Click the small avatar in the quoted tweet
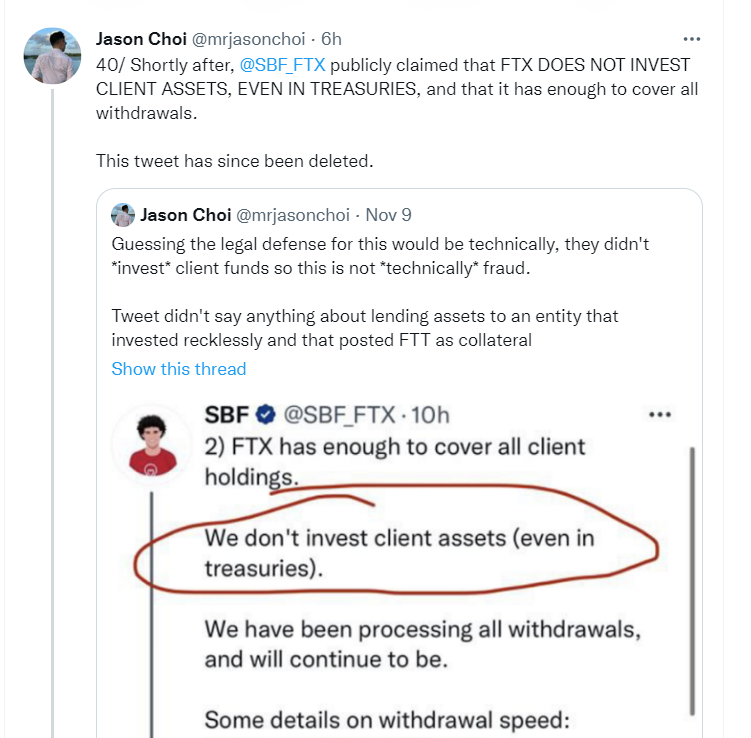The image size is (751, 738). pos(123,215)
